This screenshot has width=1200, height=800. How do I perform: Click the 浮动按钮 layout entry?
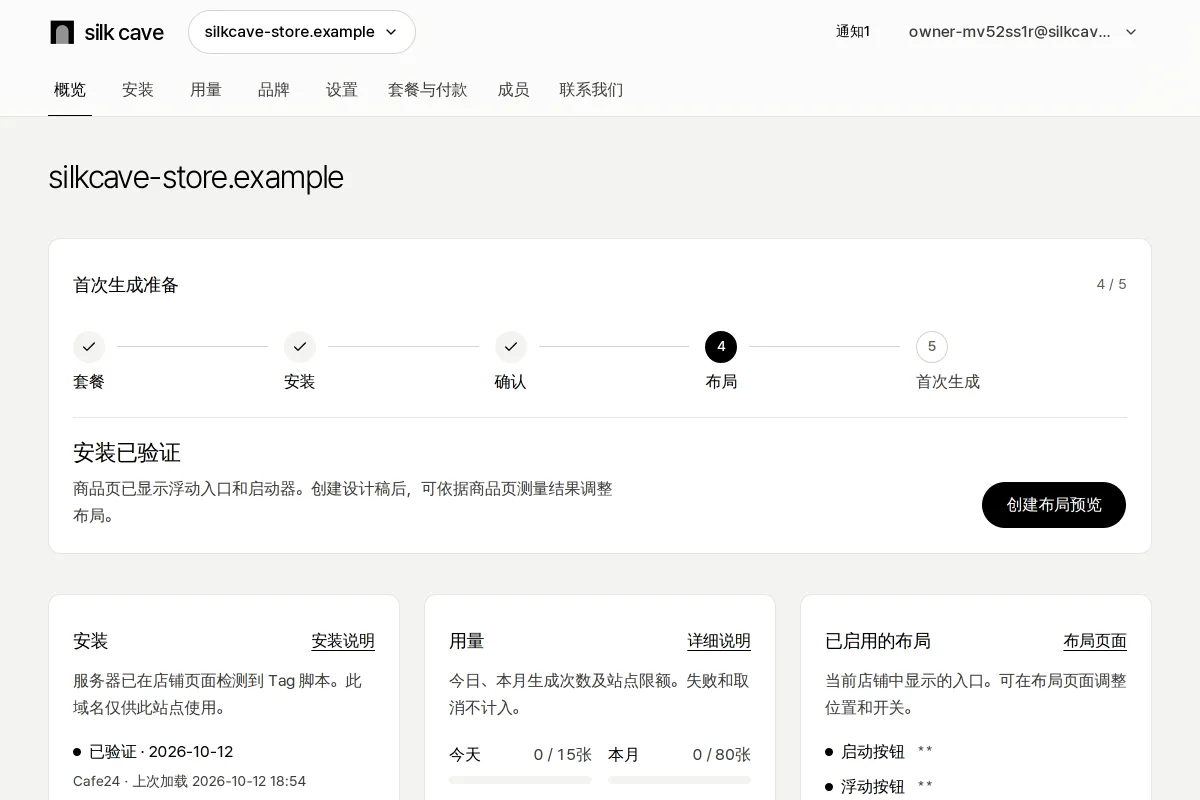pyautogui.click(x=873, y=787)
